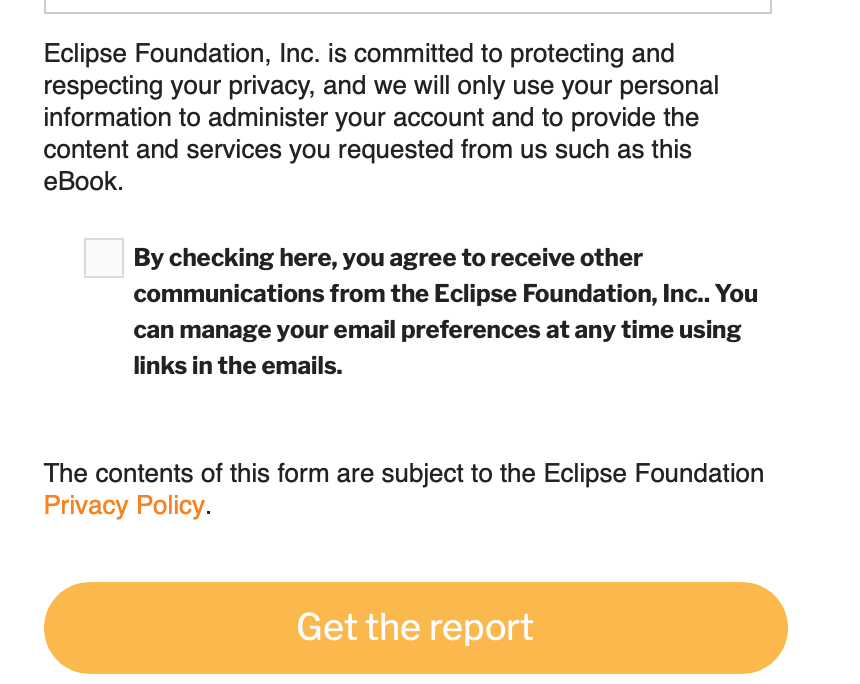Click the 'By checking here, you agree' label
The image size is (860, 684).
click(445, 312)
